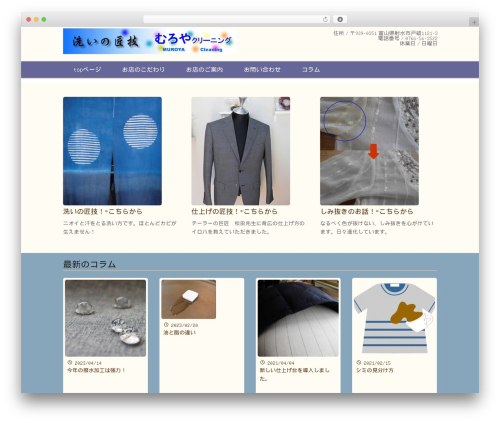Open シミの見分け方 article link

(375, 370)
